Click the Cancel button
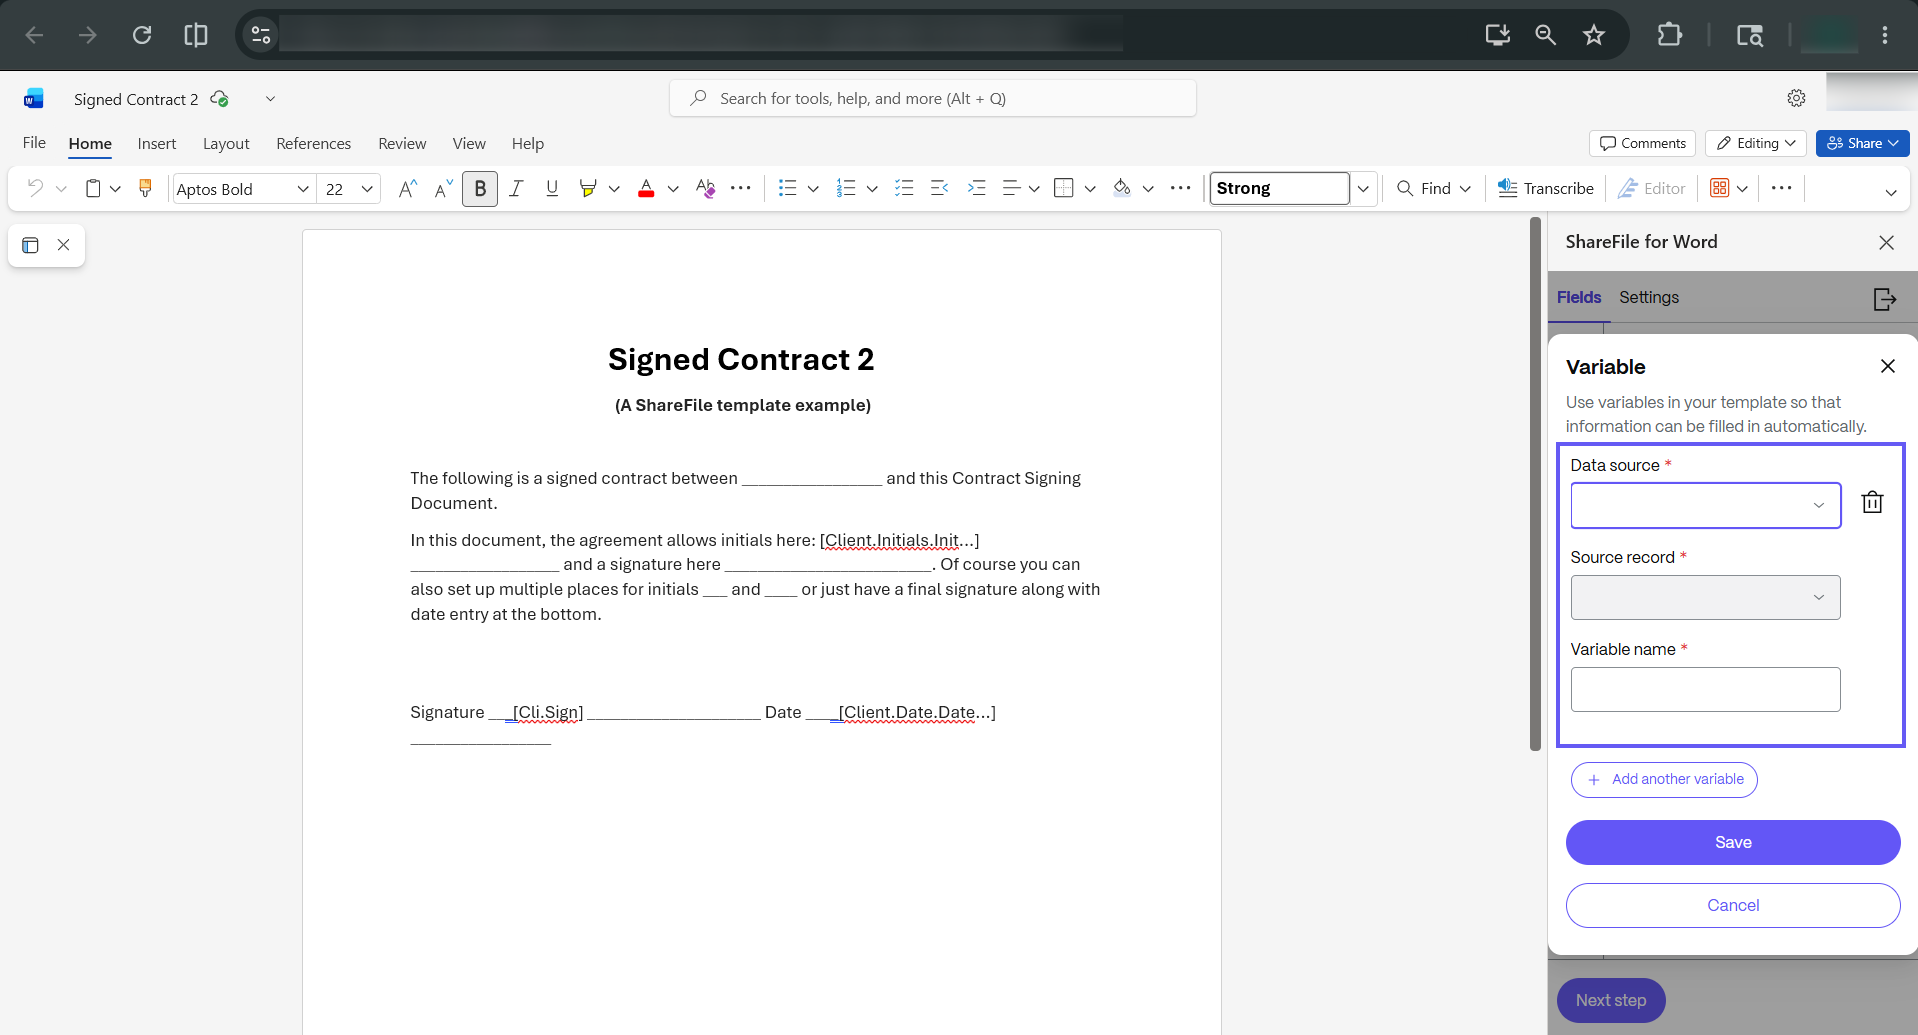Screen dimensions: 1918x1035 (x=1733, y=905)
